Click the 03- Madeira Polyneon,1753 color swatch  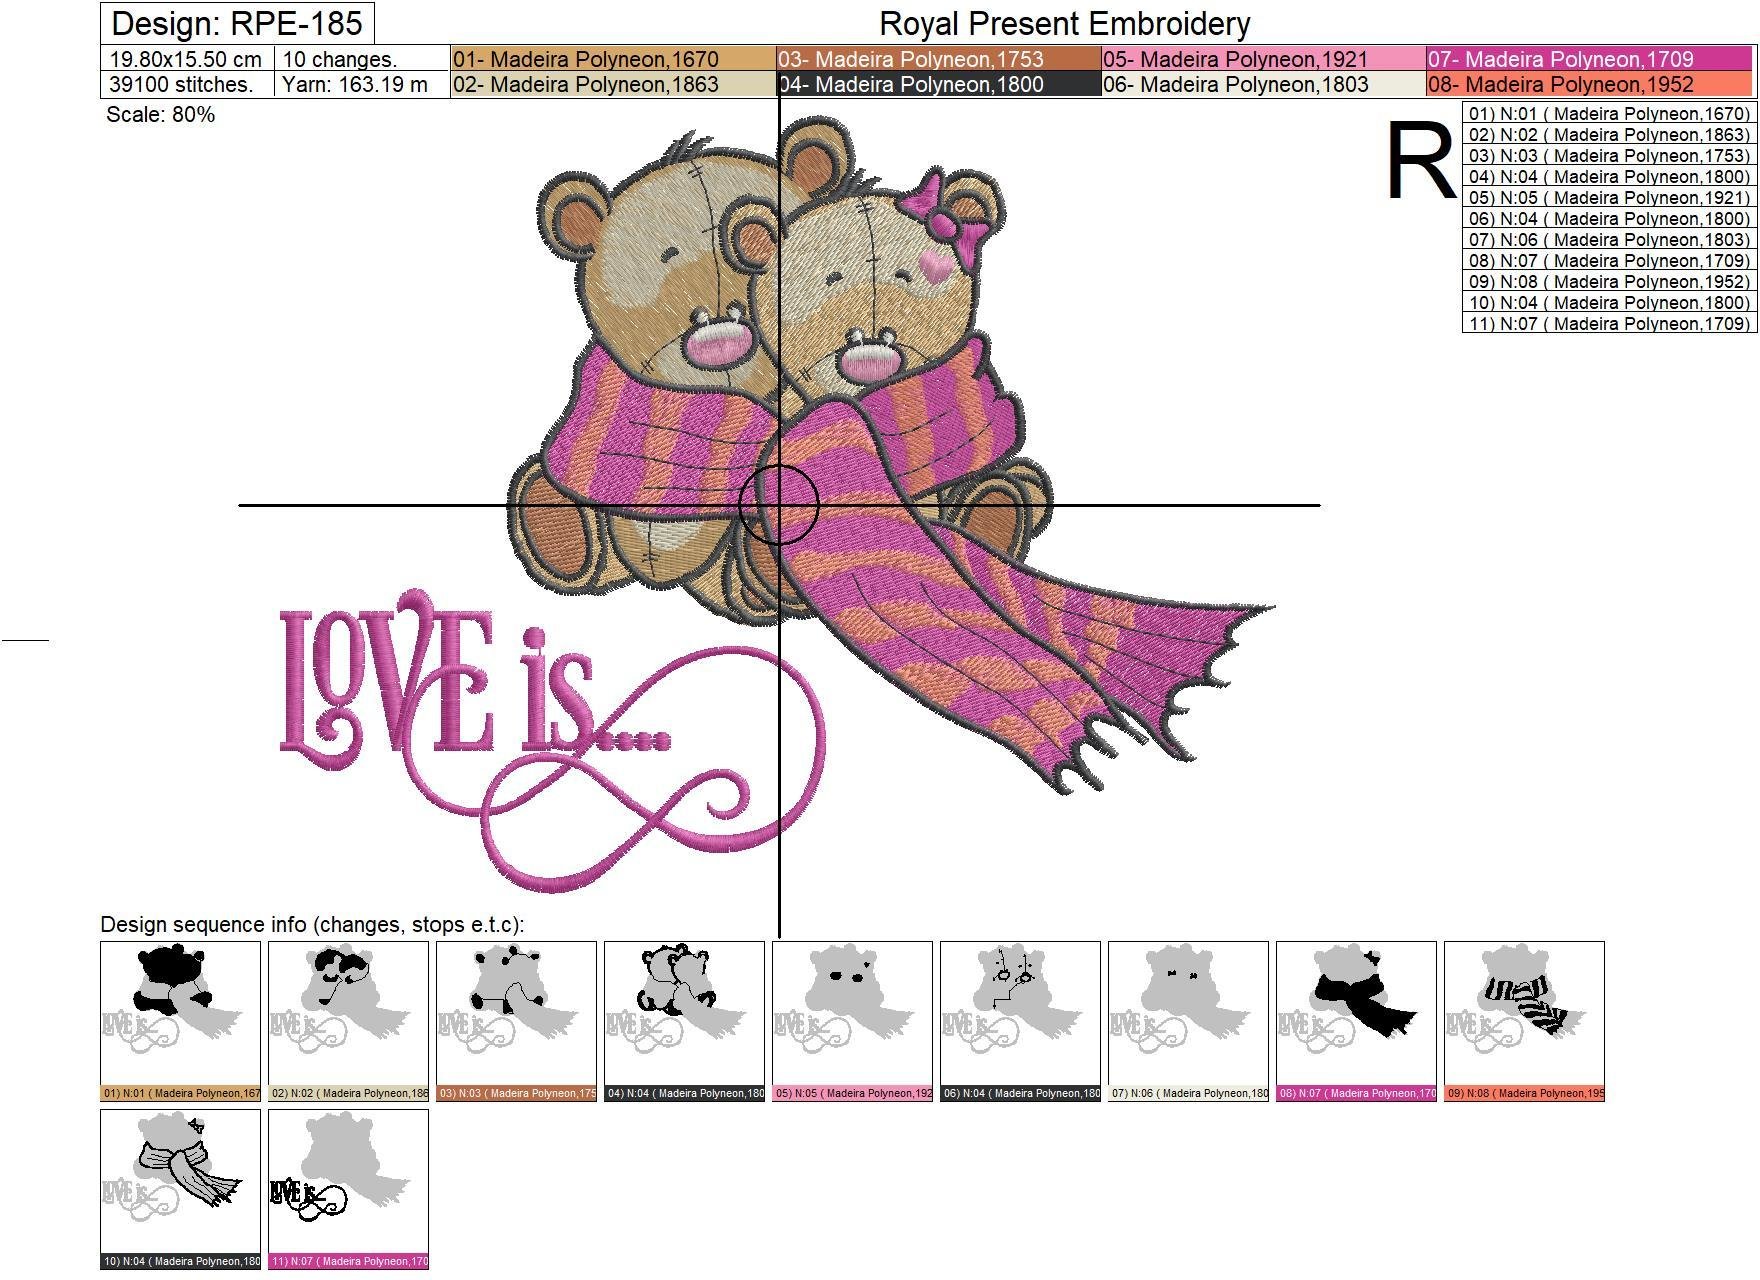click(x=939, y=59)
